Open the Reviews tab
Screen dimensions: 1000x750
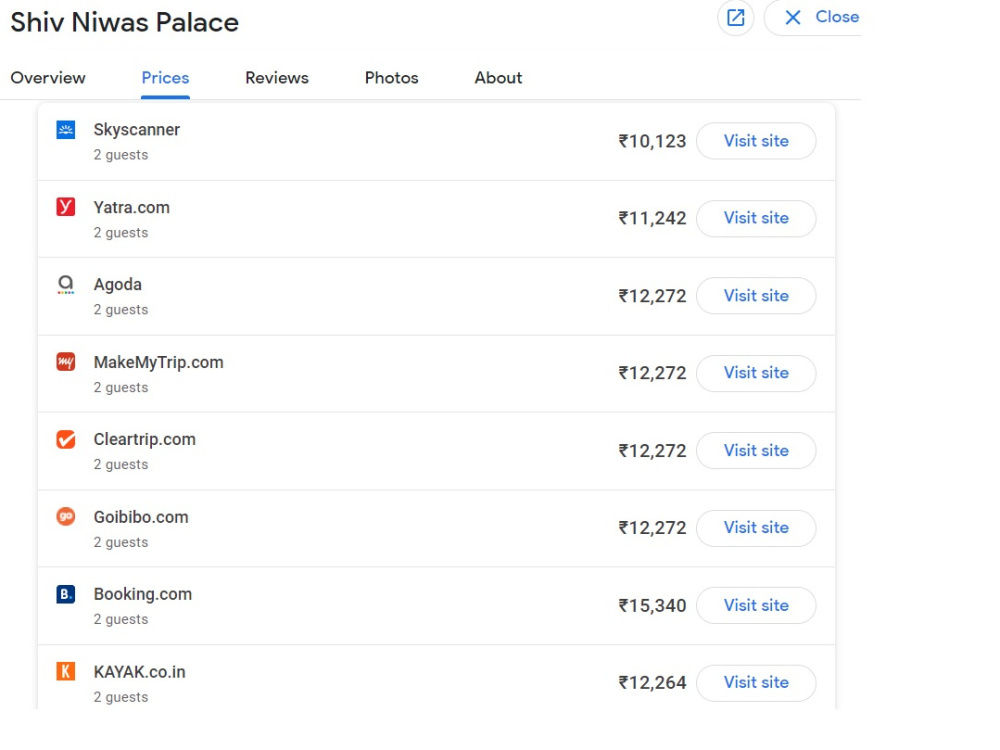click(x=277, y=78)
